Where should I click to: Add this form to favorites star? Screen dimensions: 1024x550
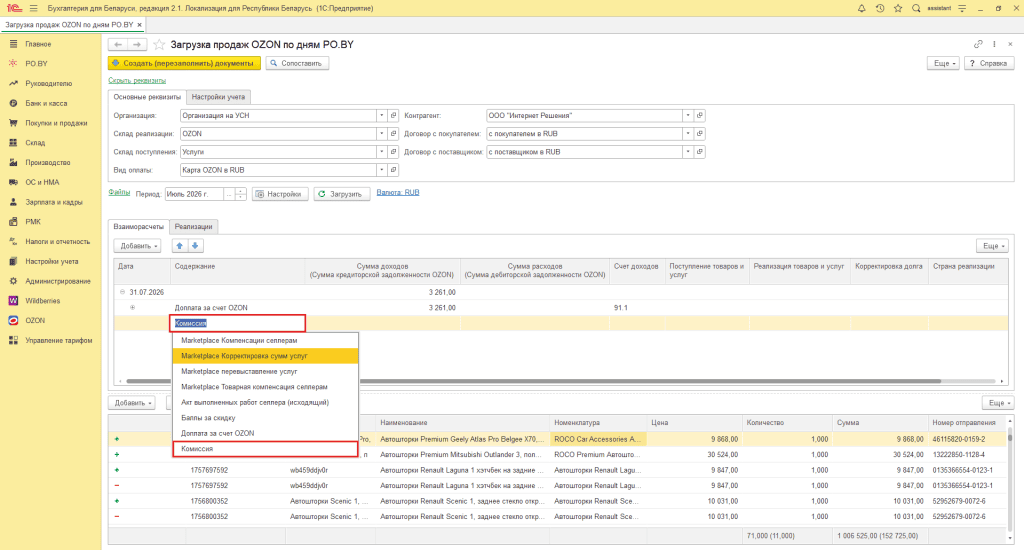click(x=159, y=44)
